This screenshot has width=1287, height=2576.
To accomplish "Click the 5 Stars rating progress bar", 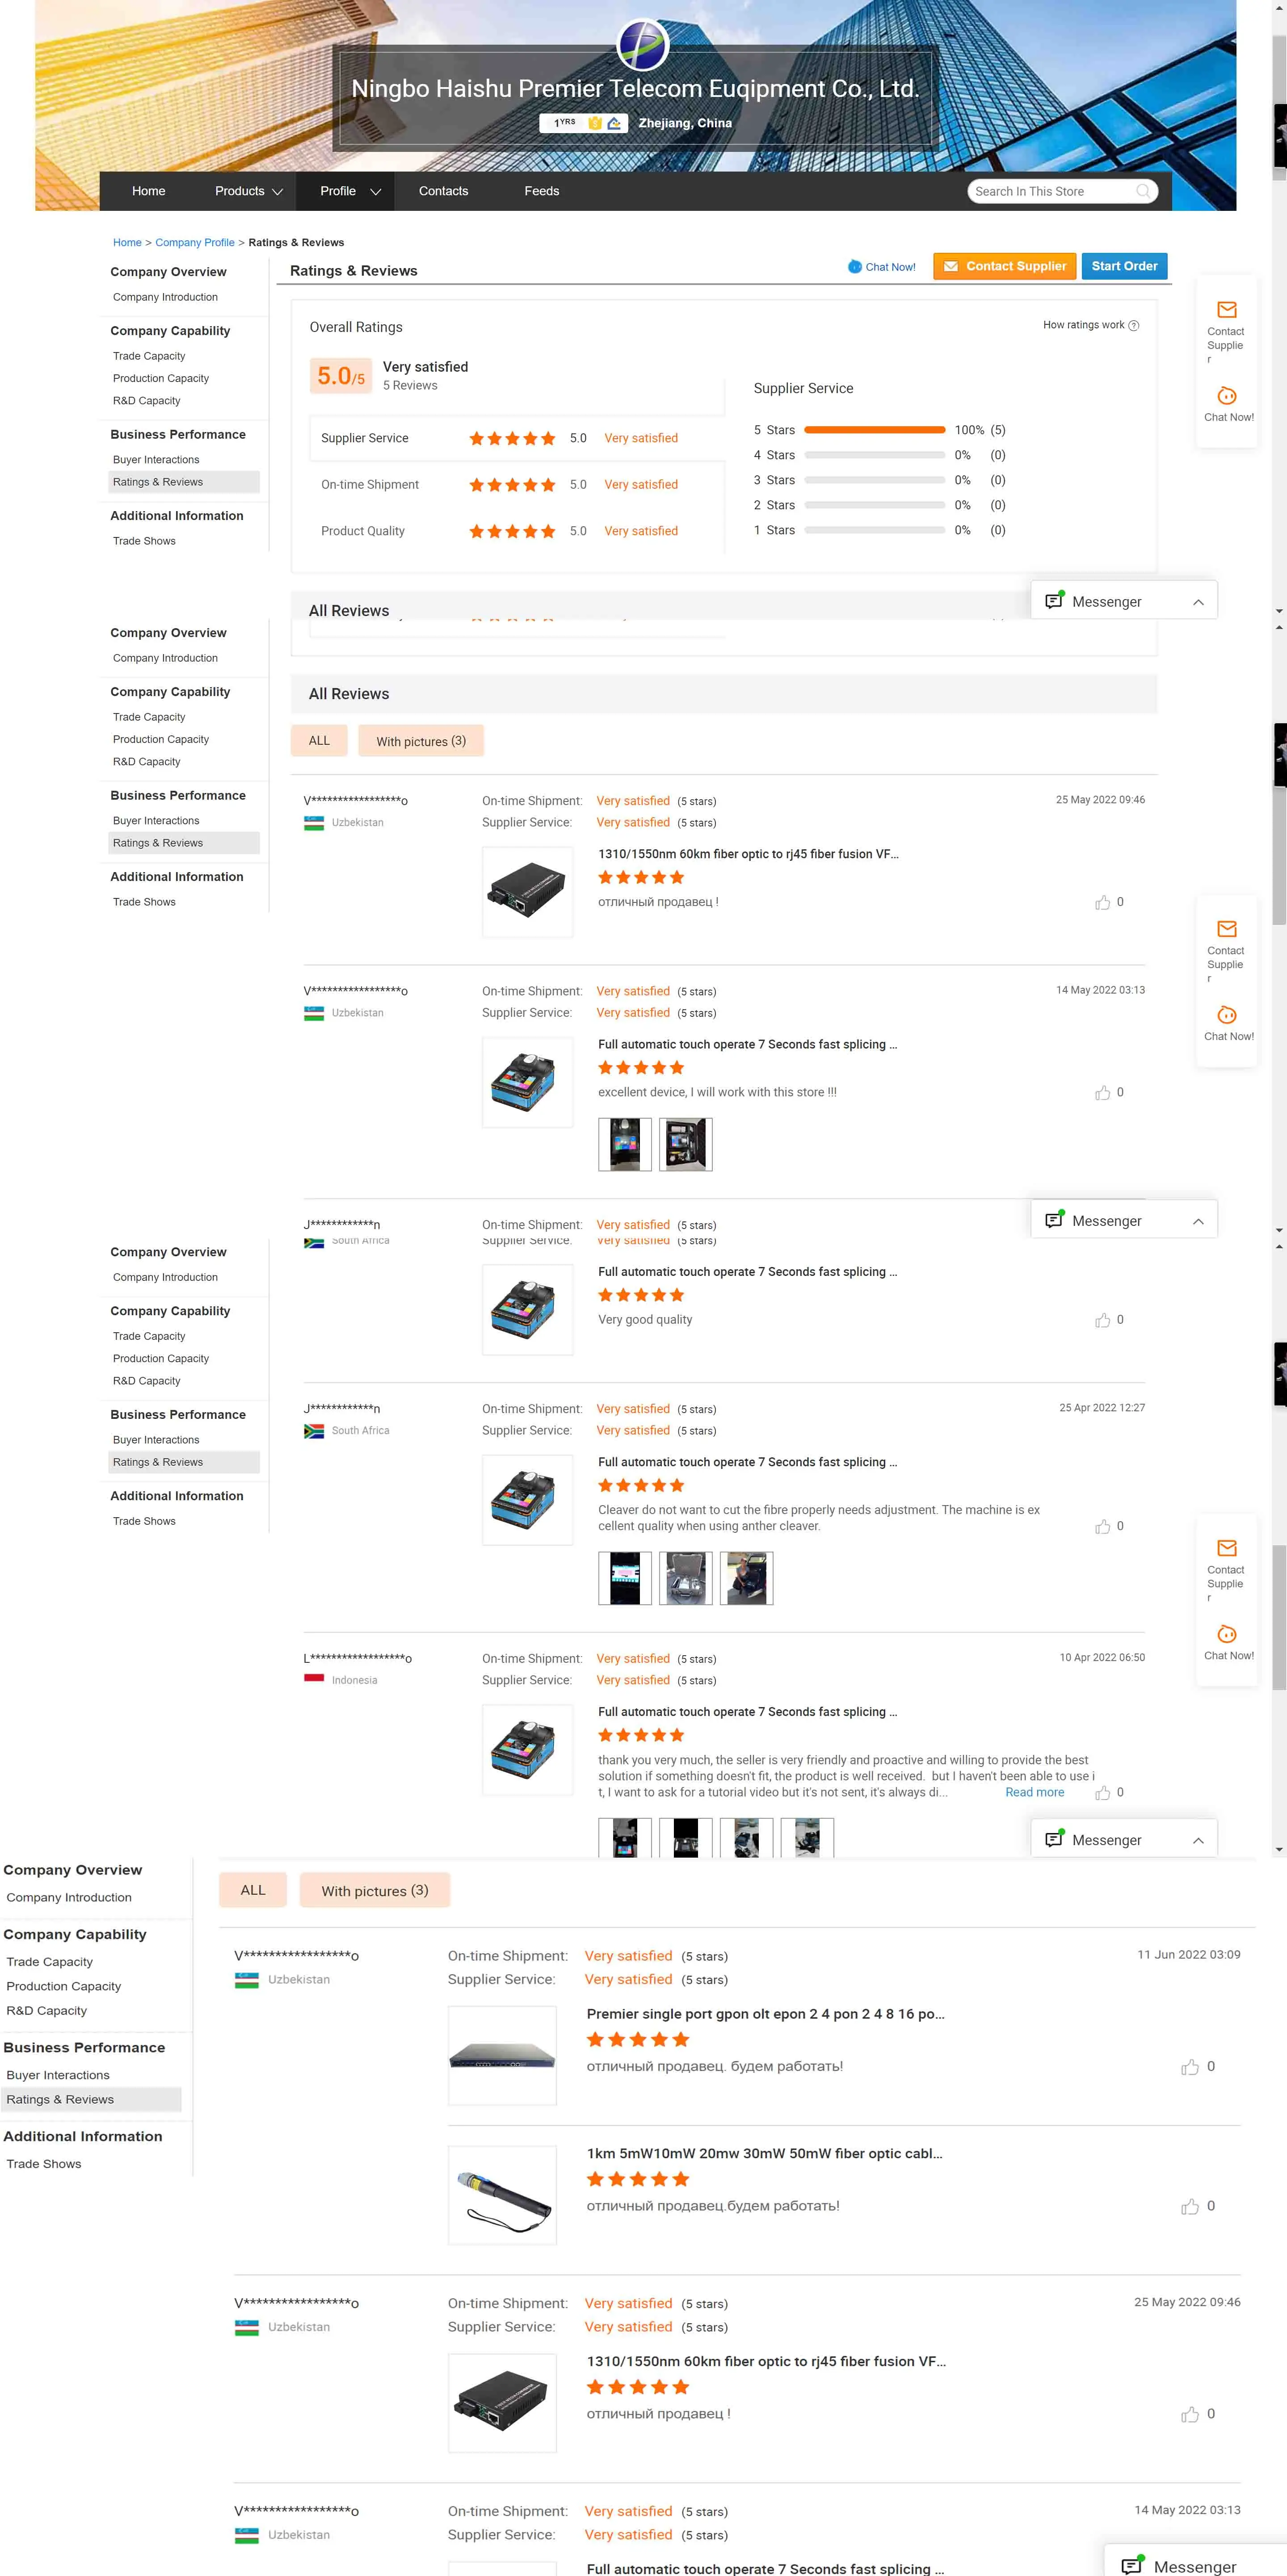I will point(874,430).
